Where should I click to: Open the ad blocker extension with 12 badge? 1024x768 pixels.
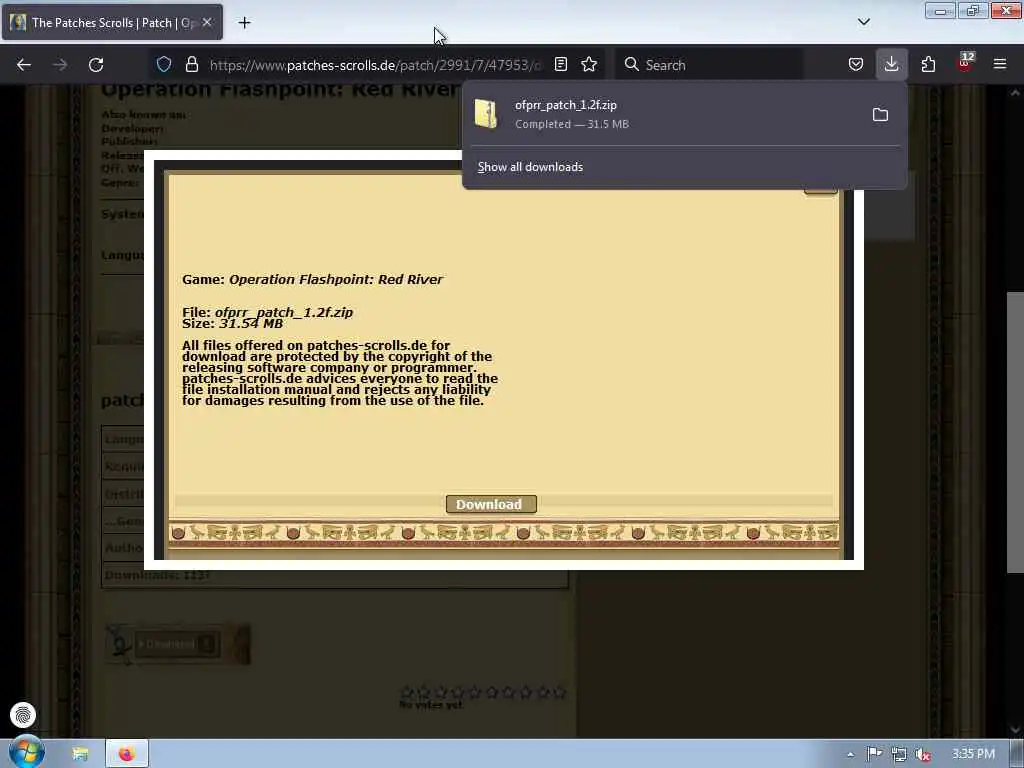pos(965,63)
